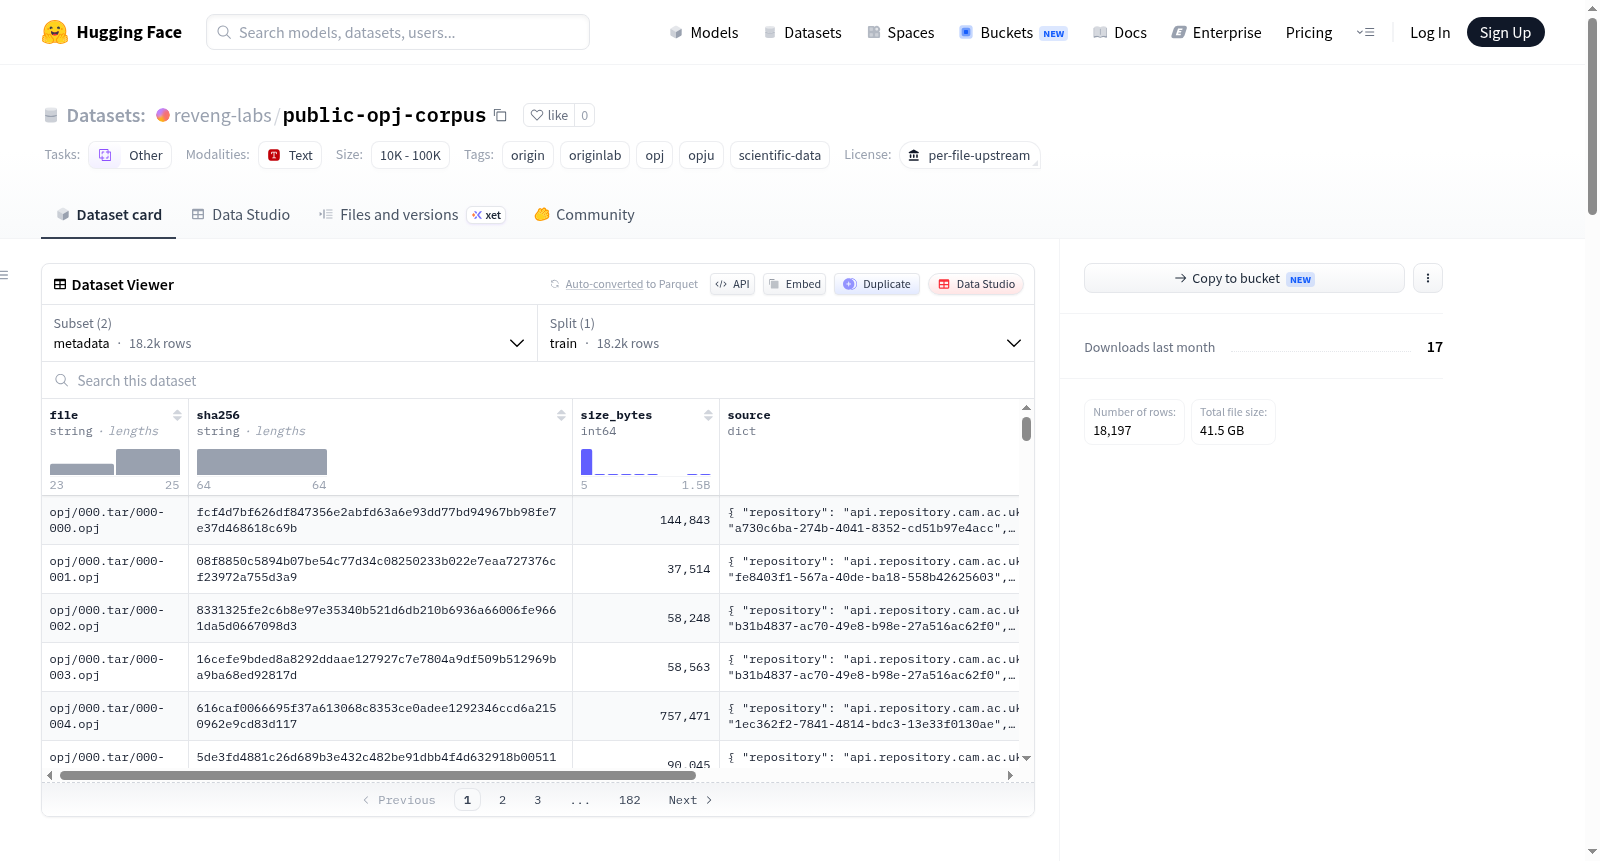Select page 1 in pagination
Screen dimensions: 1600x861
(467, 800)
